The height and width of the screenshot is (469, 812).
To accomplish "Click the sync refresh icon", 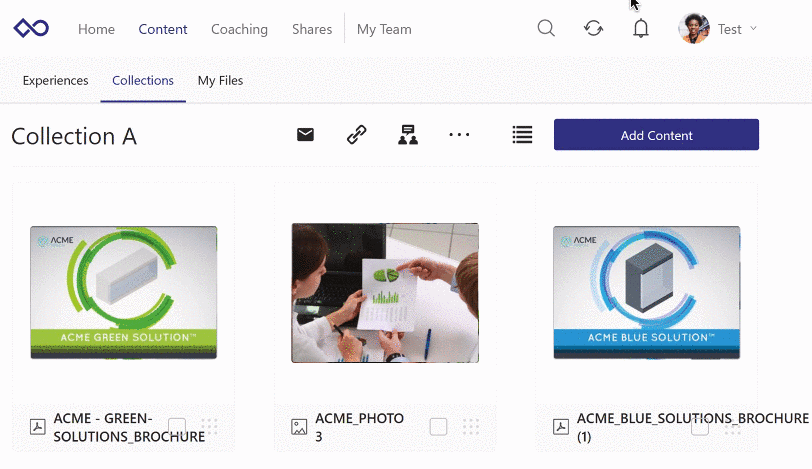I will (x=593, y=28).
